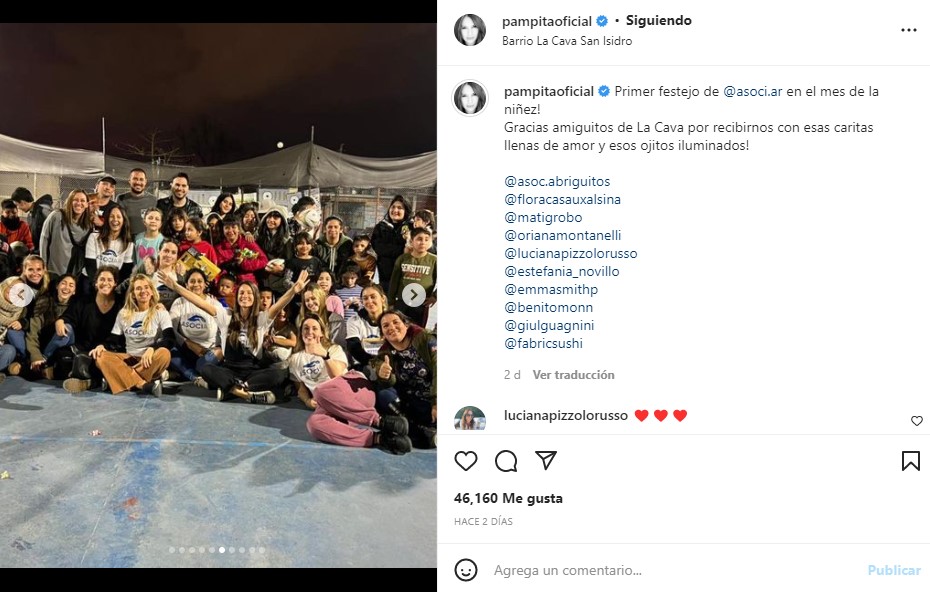The height and width of the screenshot is (592, 930).
Task: Share the post via paper plane icon
Action: point(546,460)
